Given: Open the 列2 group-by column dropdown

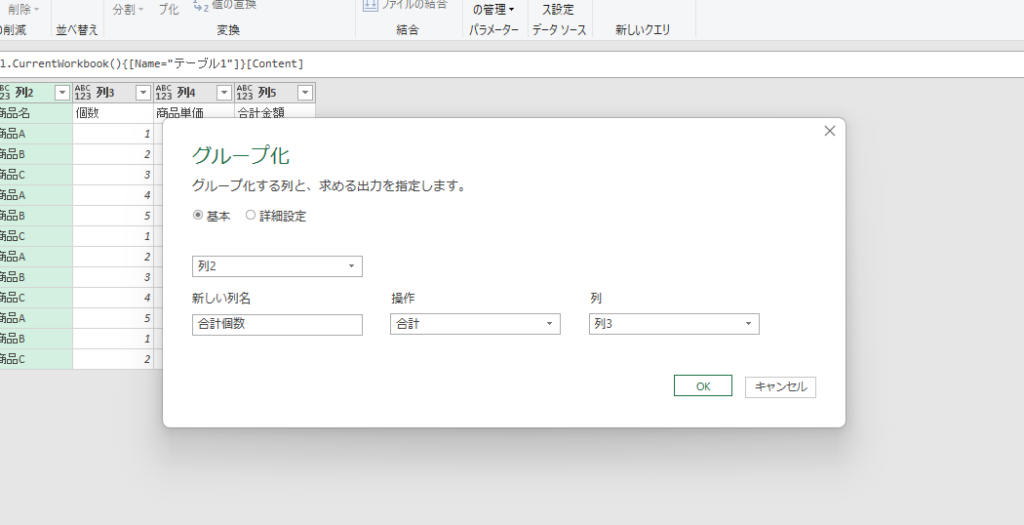Looking at the screenshot, I should tap(277, 266).
